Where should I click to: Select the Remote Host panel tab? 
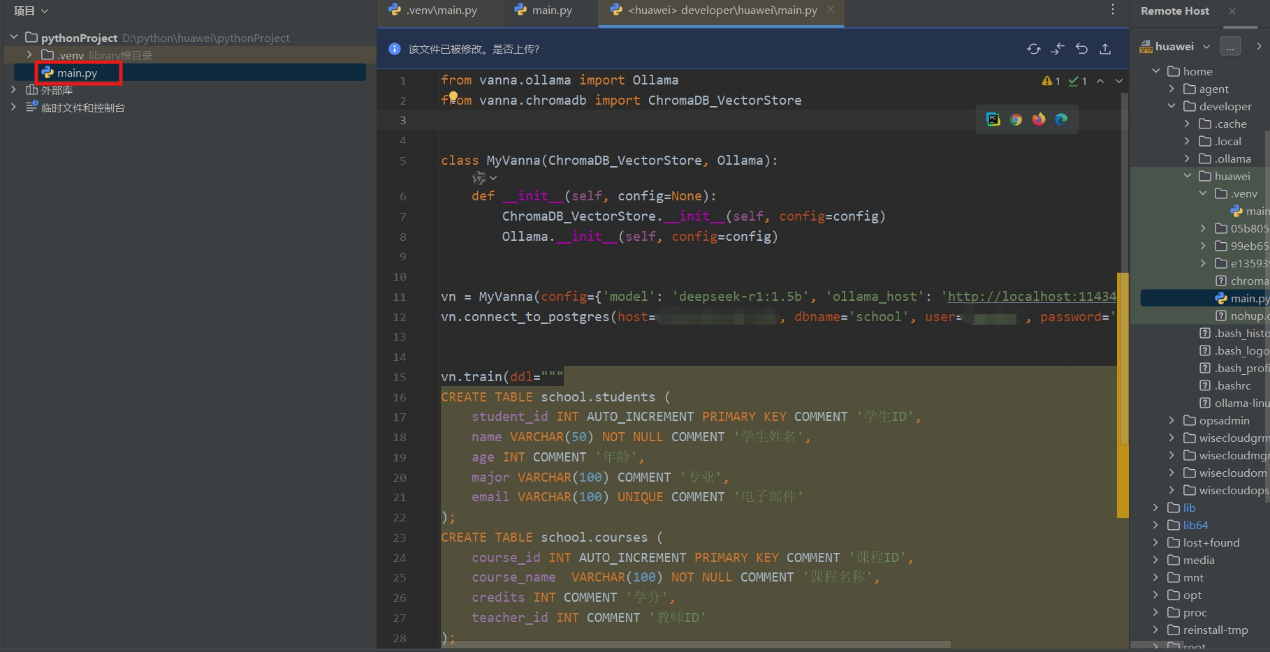1175,11
